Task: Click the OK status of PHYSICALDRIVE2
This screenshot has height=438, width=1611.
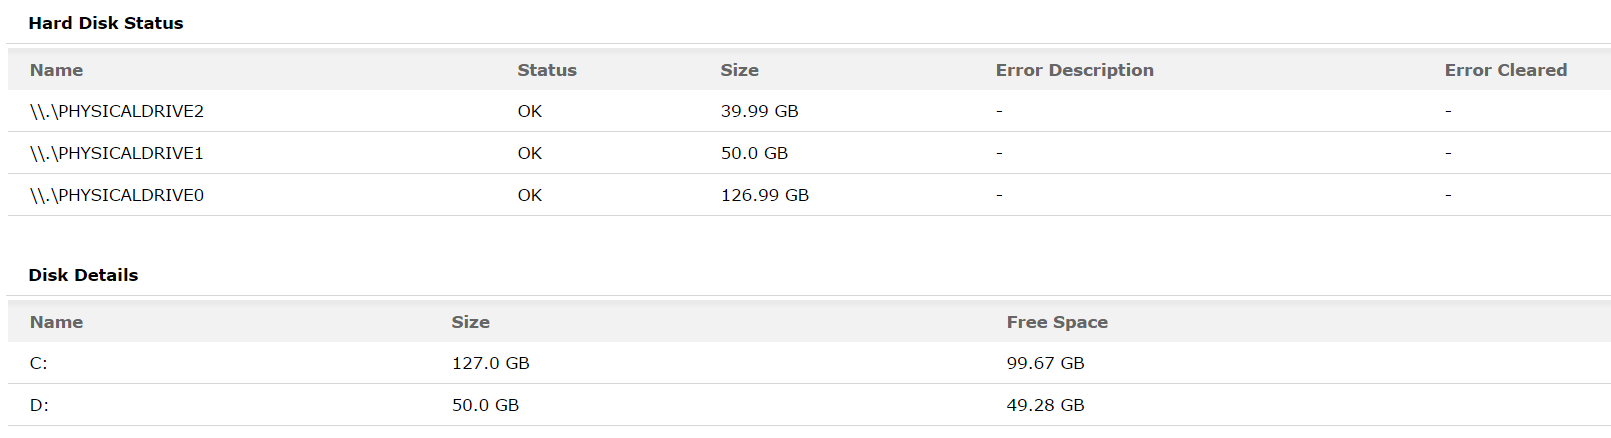Action: [529, 111]
